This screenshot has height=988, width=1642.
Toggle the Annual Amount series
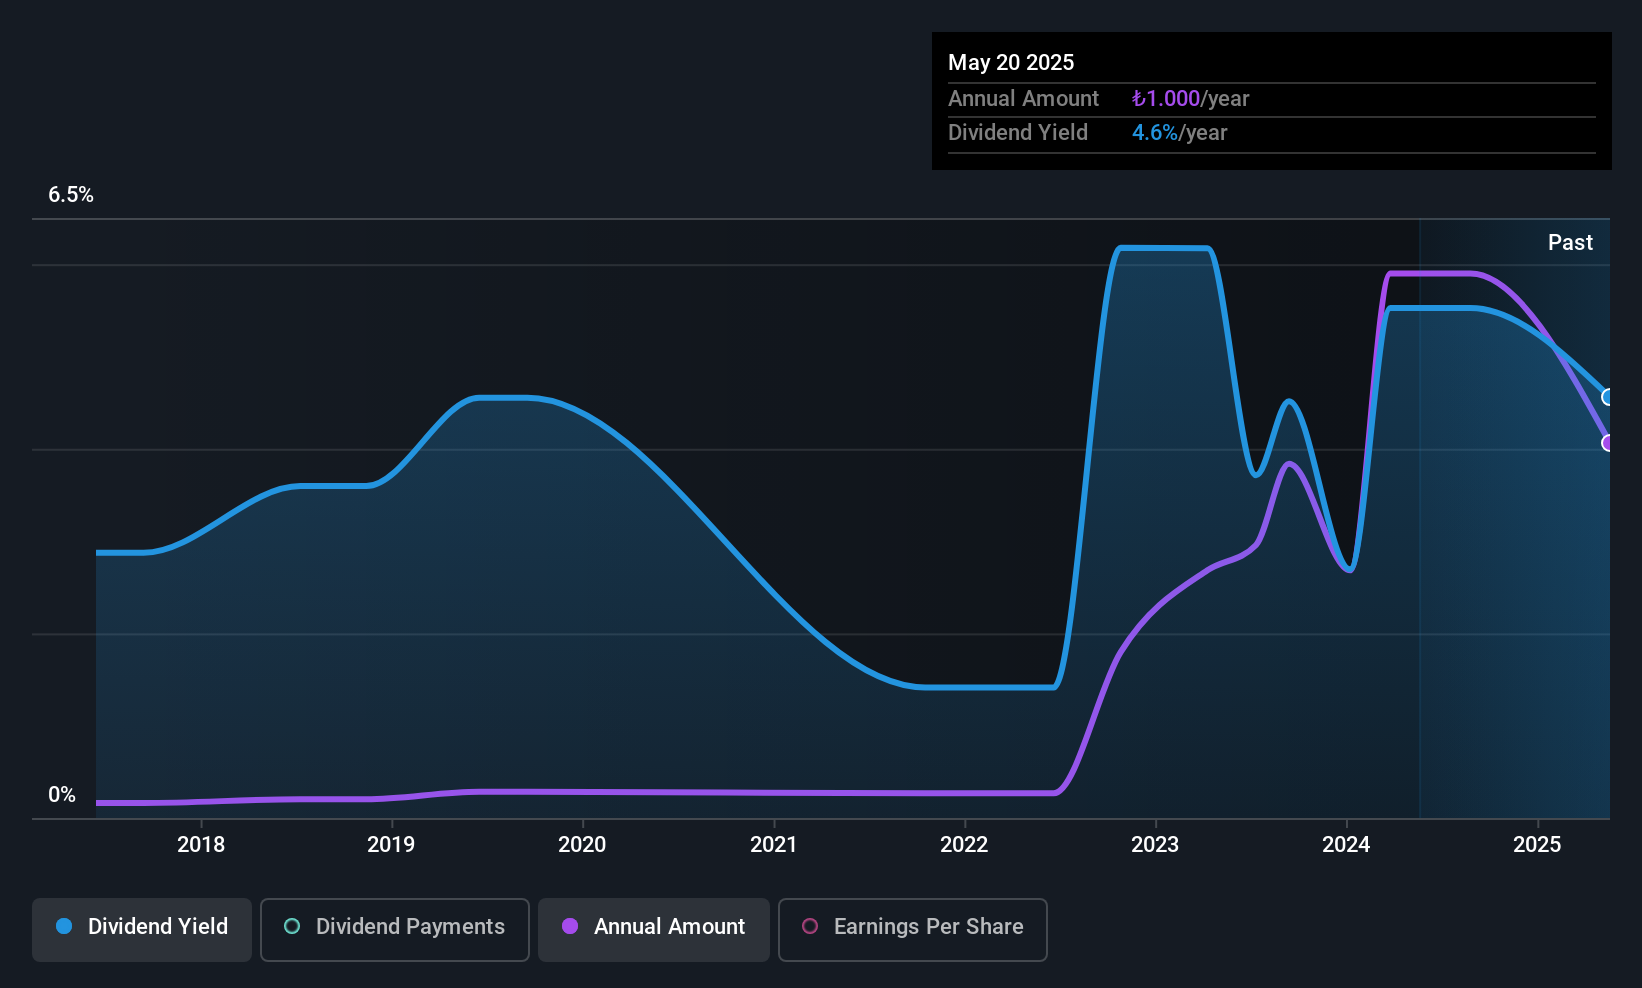(x=654, y=929)
